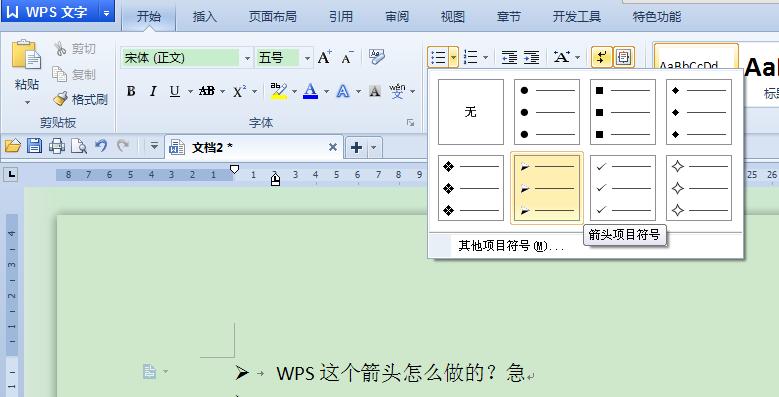Click the save floppy disk icon
Image resolution: width=779 pixels, height=397 pixels.
coord(34,146)
